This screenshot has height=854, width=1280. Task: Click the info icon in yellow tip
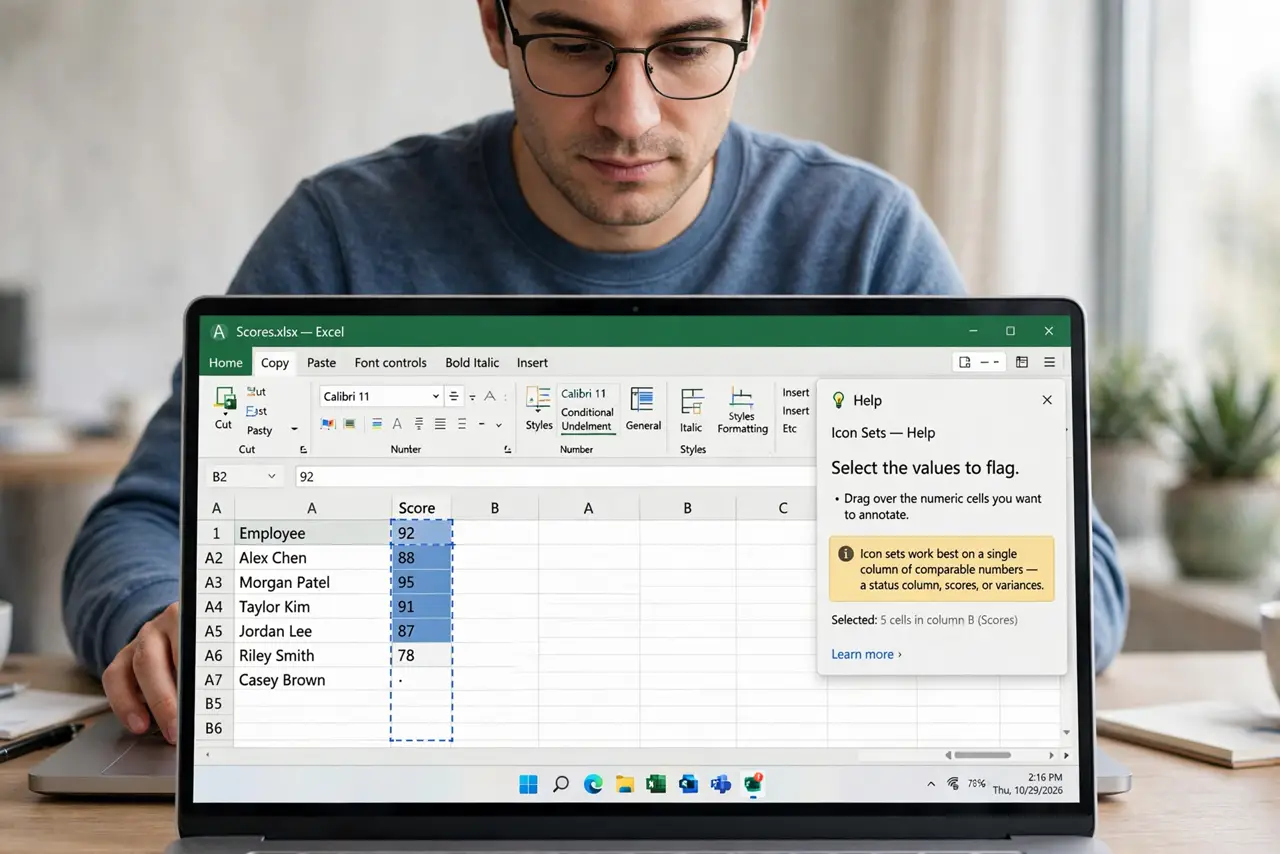point(845,554)
